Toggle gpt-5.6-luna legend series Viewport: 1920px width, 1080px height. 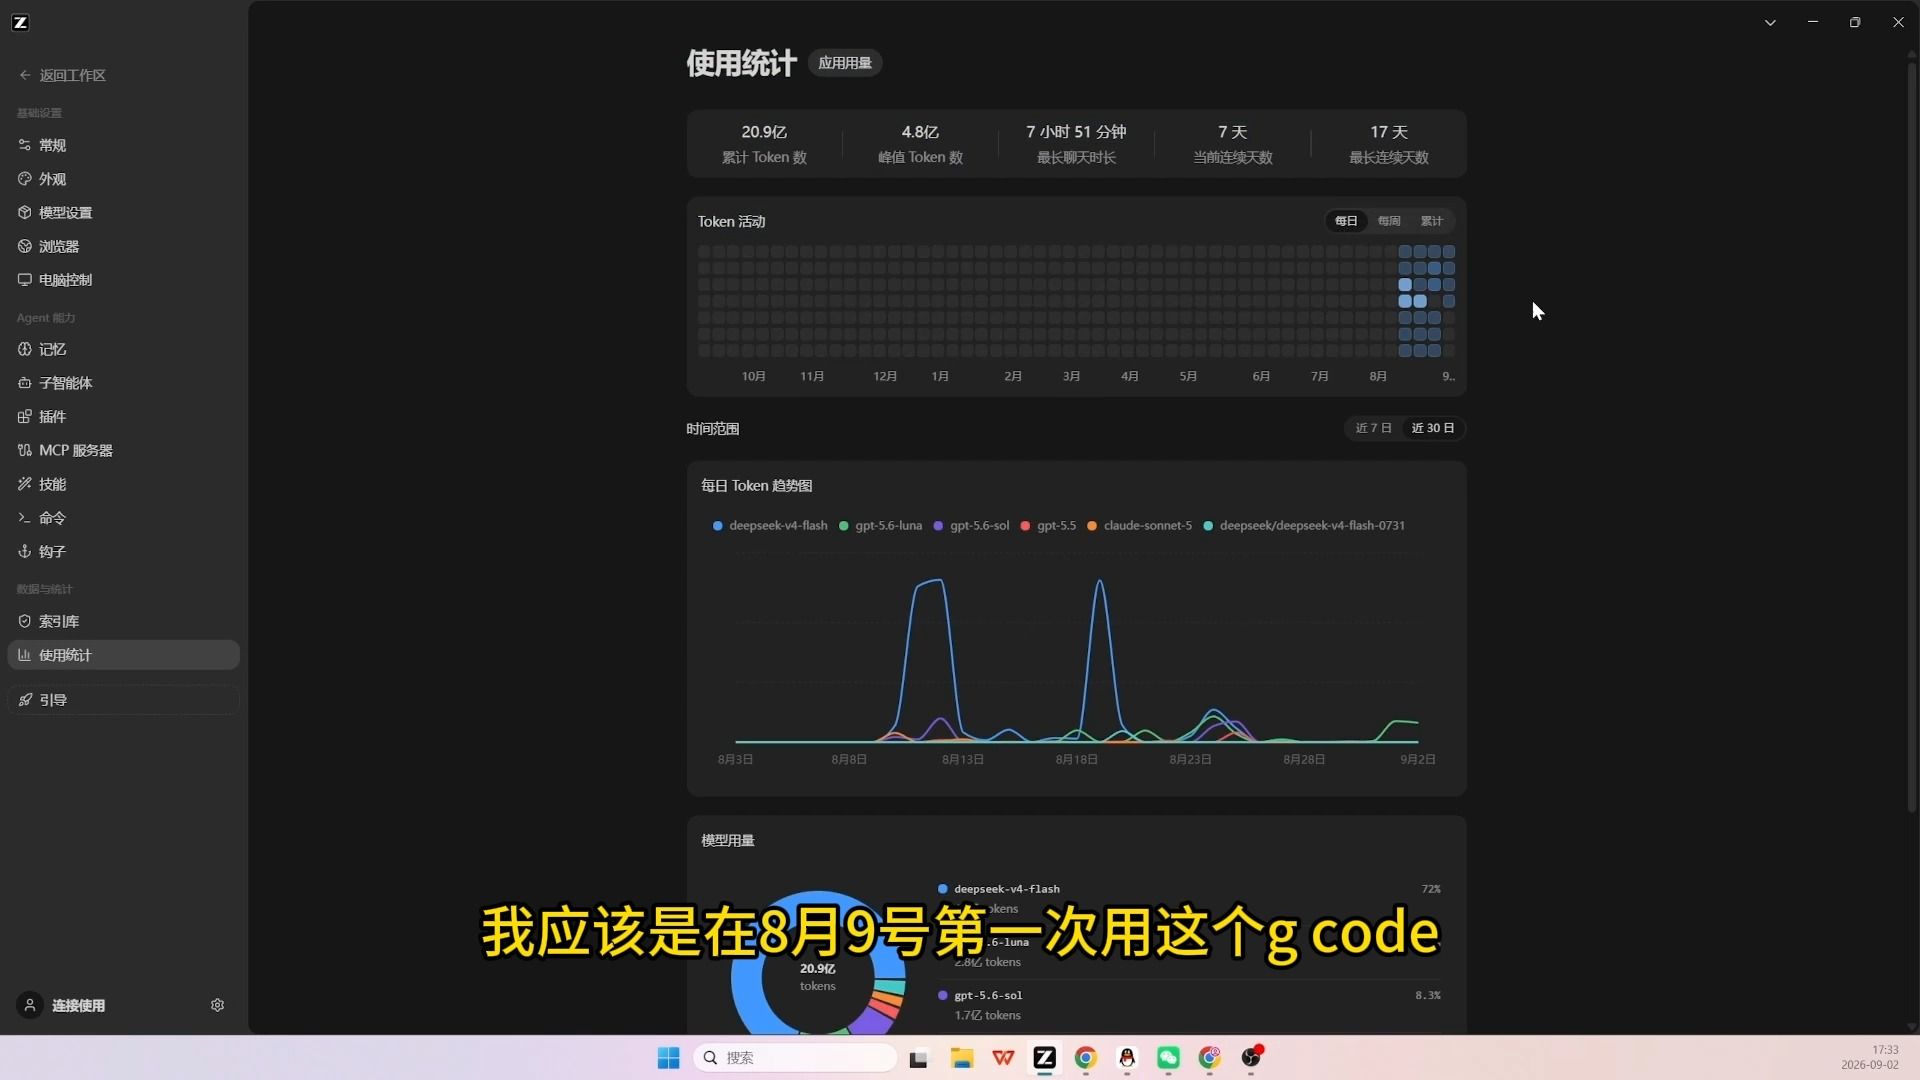pos(880,526)
